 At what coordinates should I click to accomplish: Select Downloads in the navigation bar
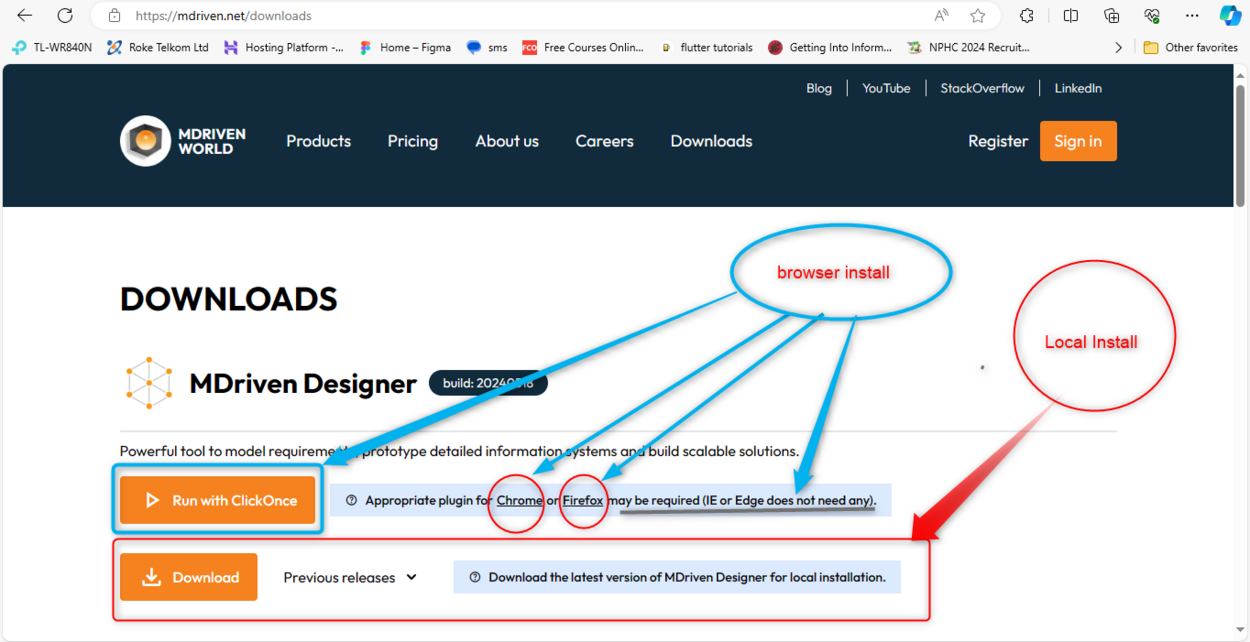[711, 141]
